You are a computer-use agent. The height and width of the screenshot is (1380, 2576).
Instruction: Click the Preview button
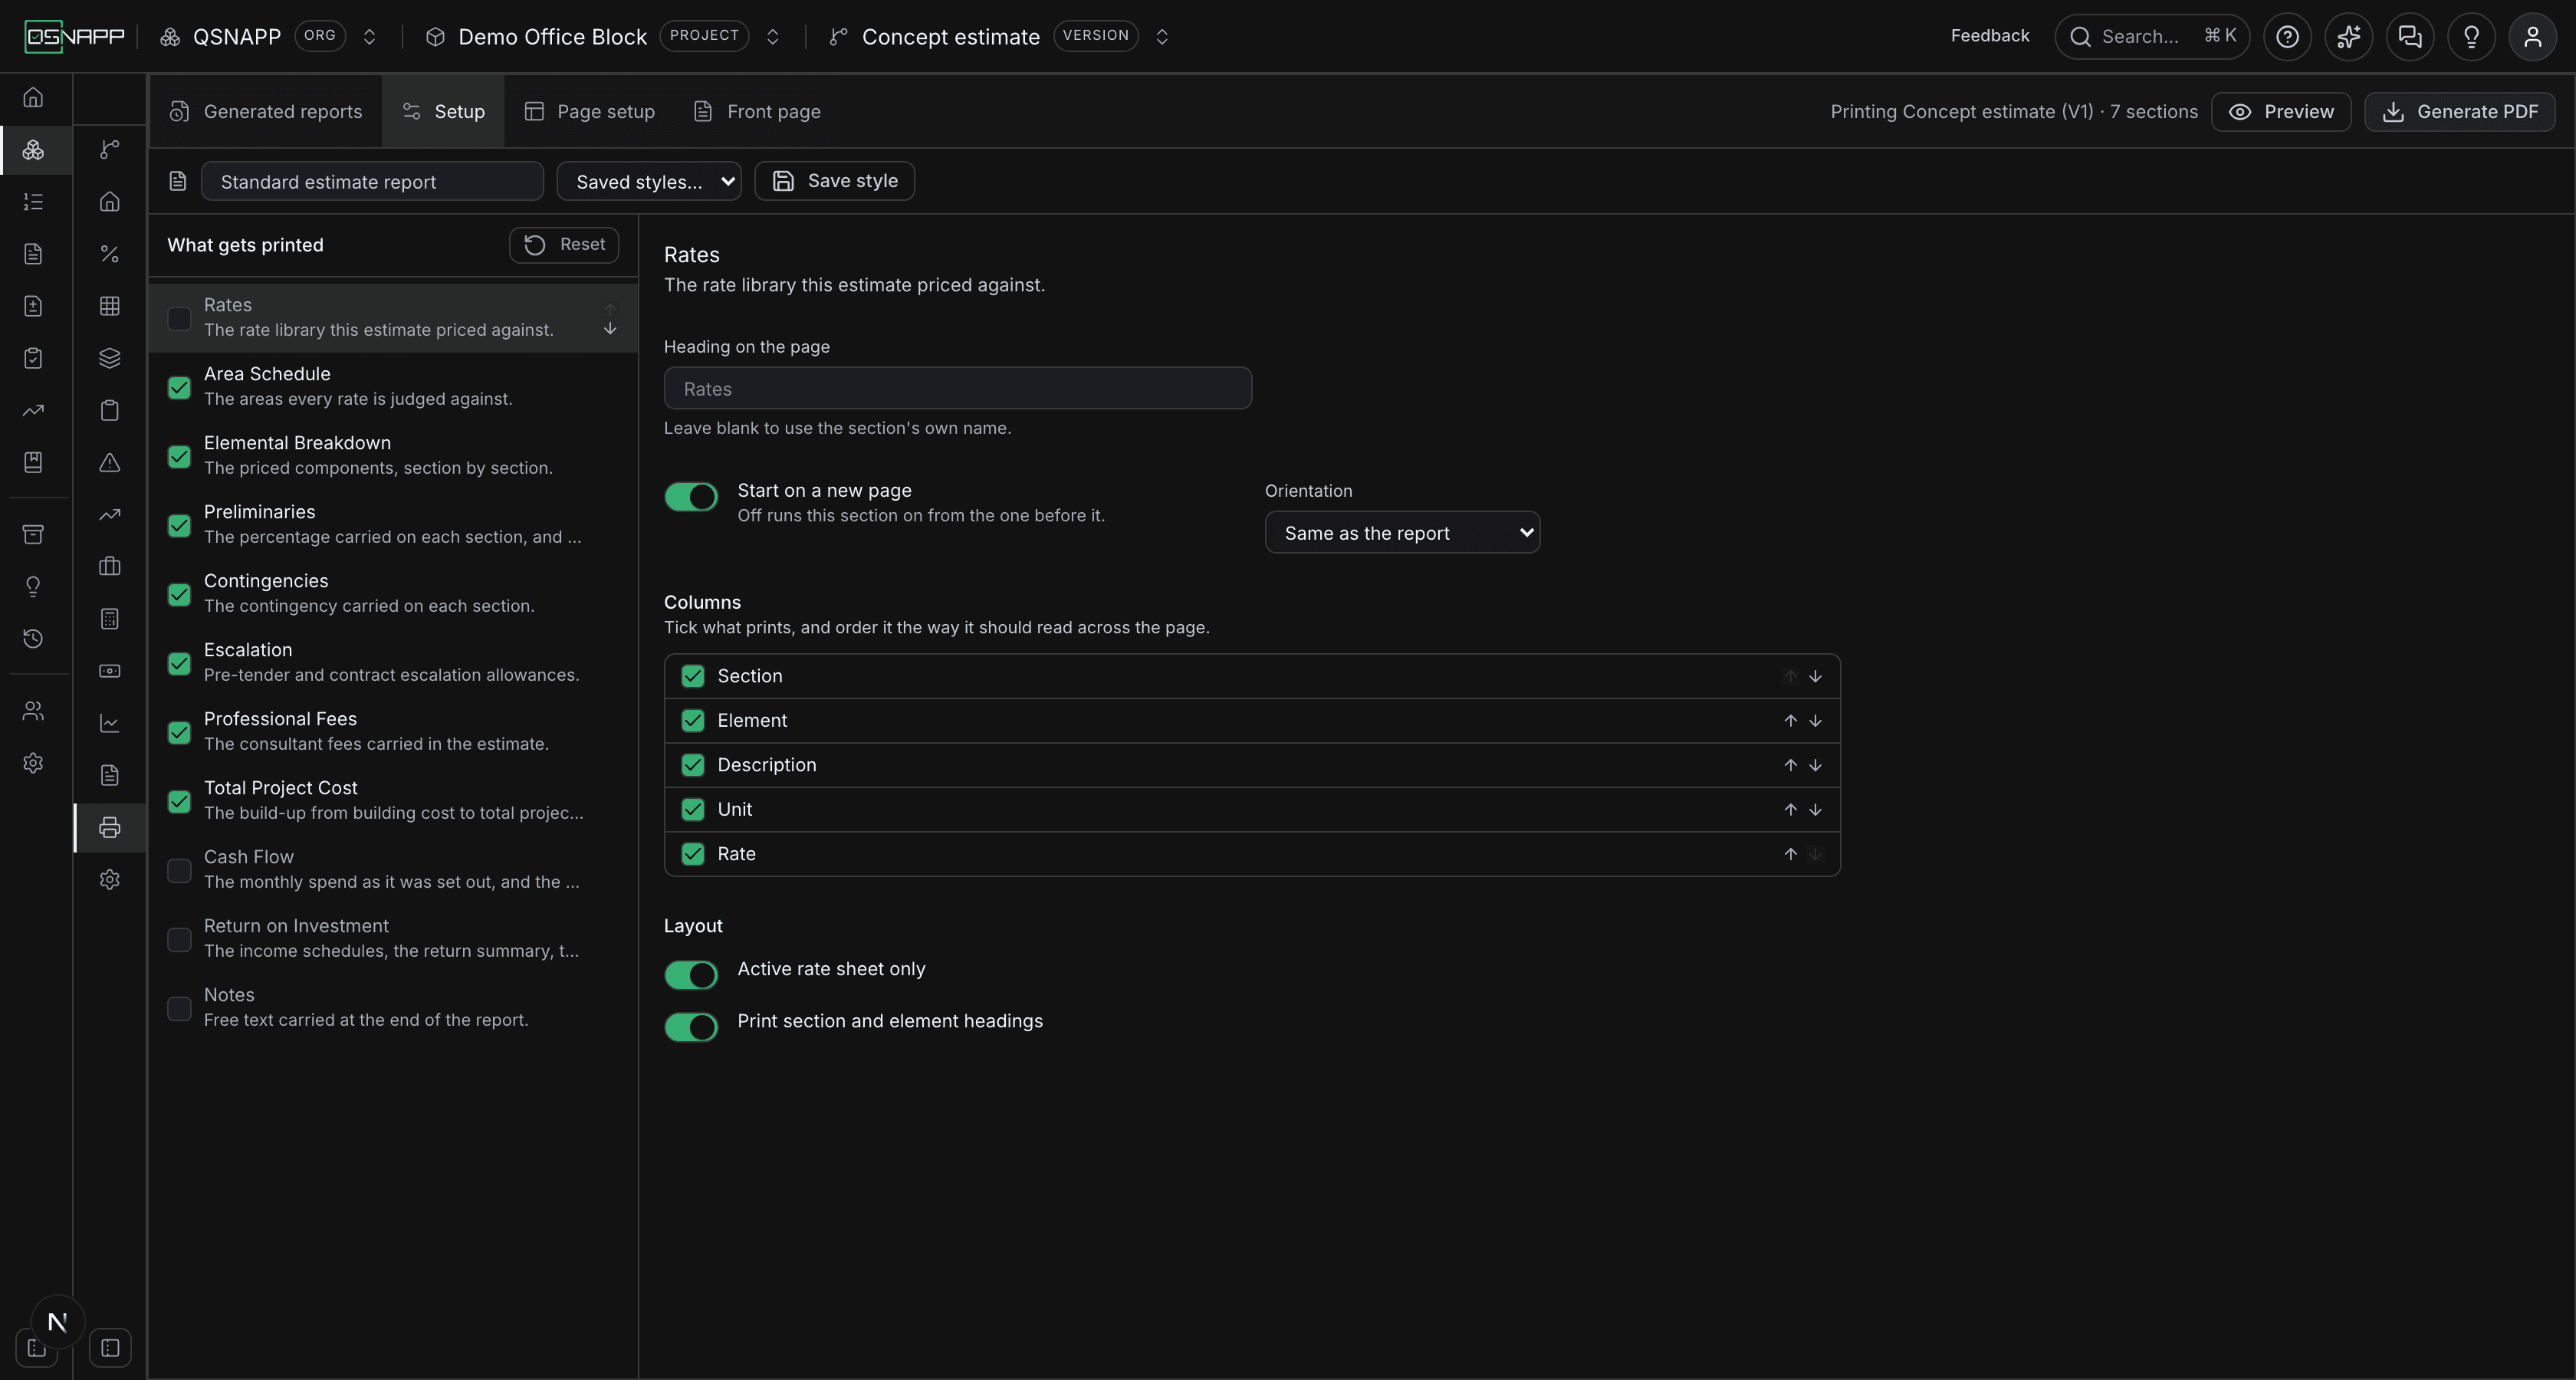pos(2281,112)
